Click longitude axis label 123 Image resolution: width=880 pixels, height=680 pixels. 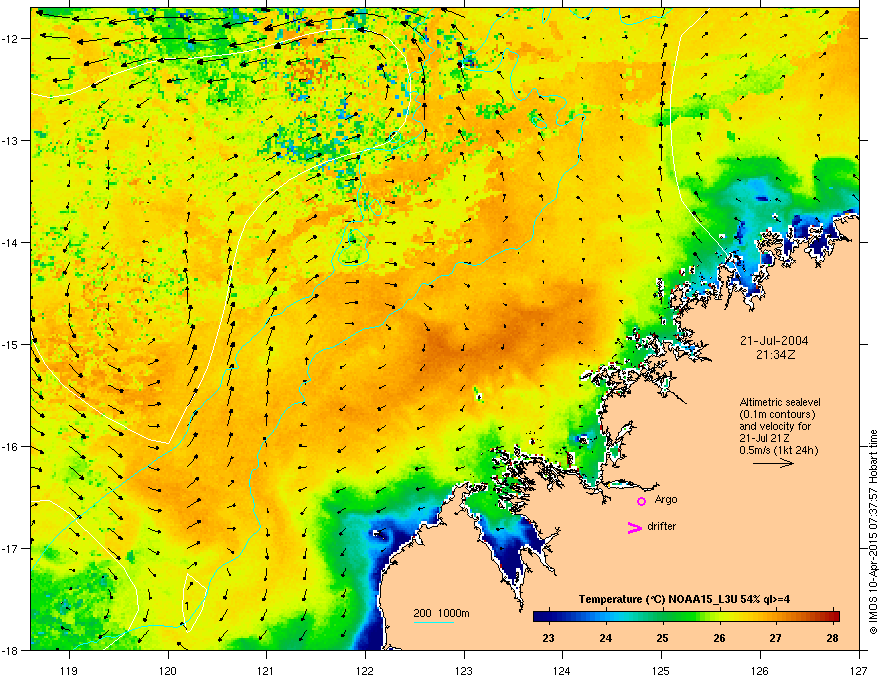pyautogui.click(x=464, y=670)
